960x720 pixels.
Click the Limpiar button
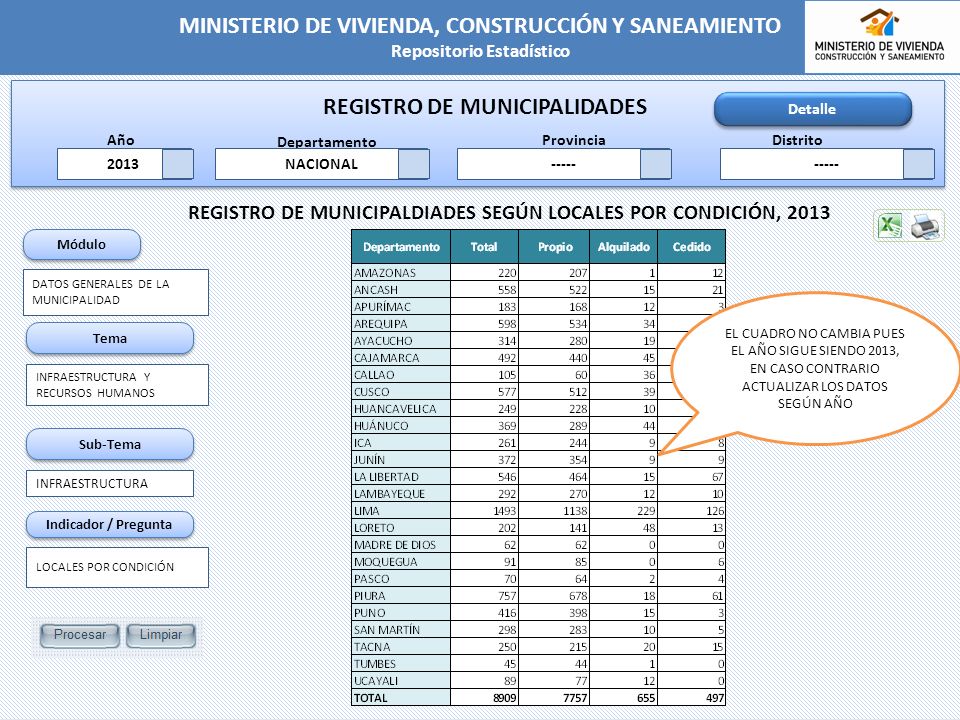coord(161,635)
